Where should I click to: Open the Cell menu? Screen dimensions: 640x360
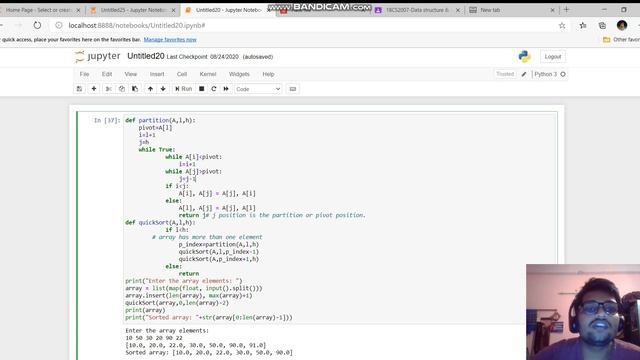[182, 74]
